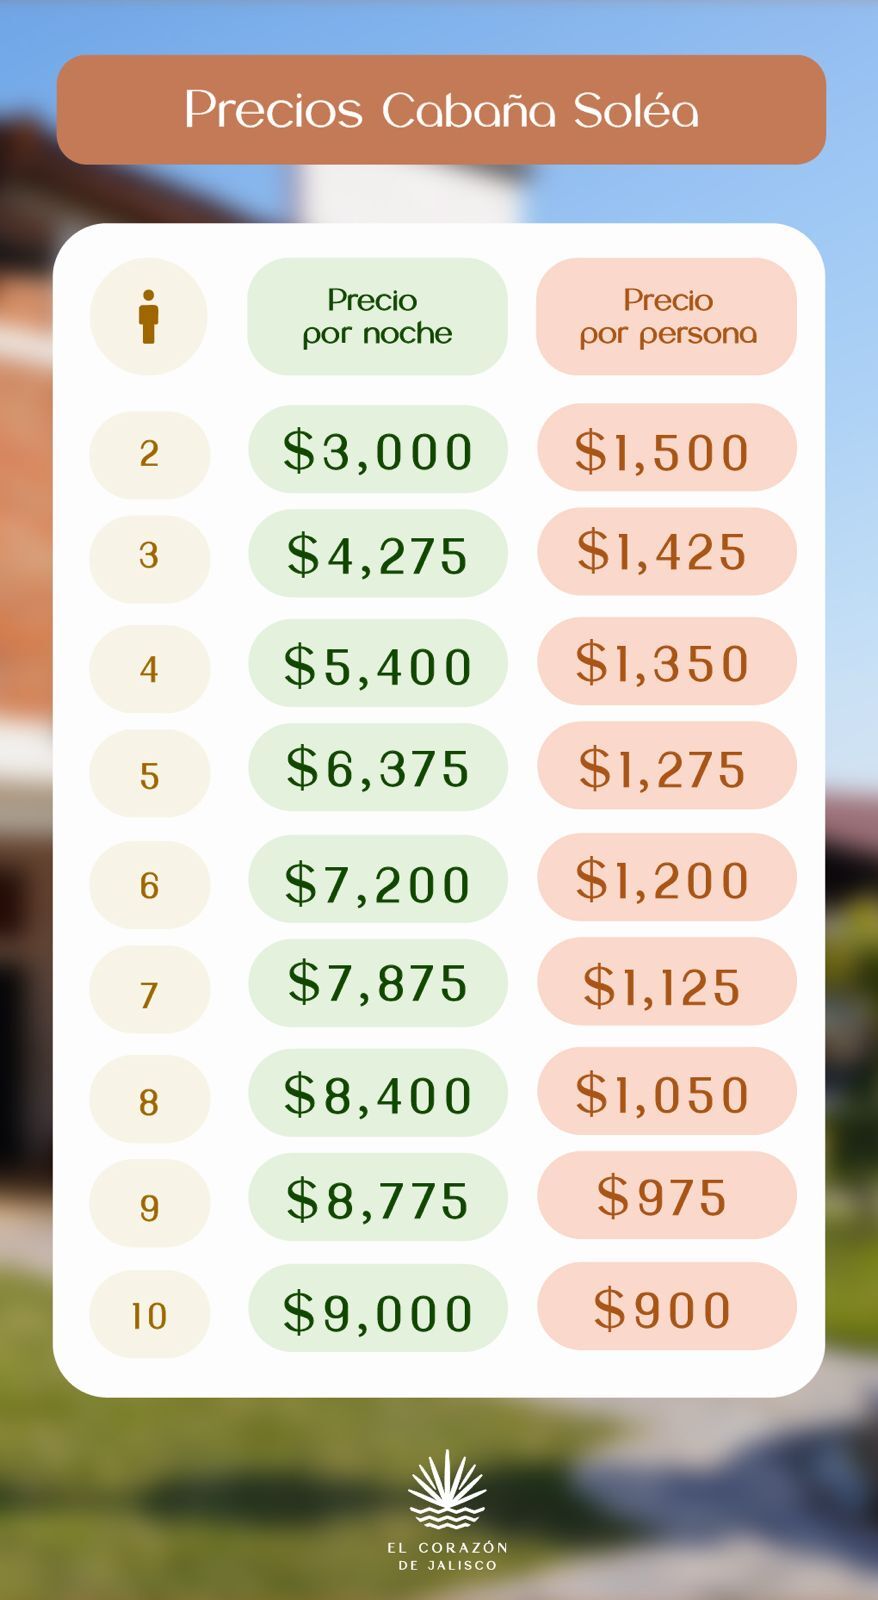This screenshot has height=1600, width=878.
Task: Select the 2 persons row number
Action: point(149,454)
